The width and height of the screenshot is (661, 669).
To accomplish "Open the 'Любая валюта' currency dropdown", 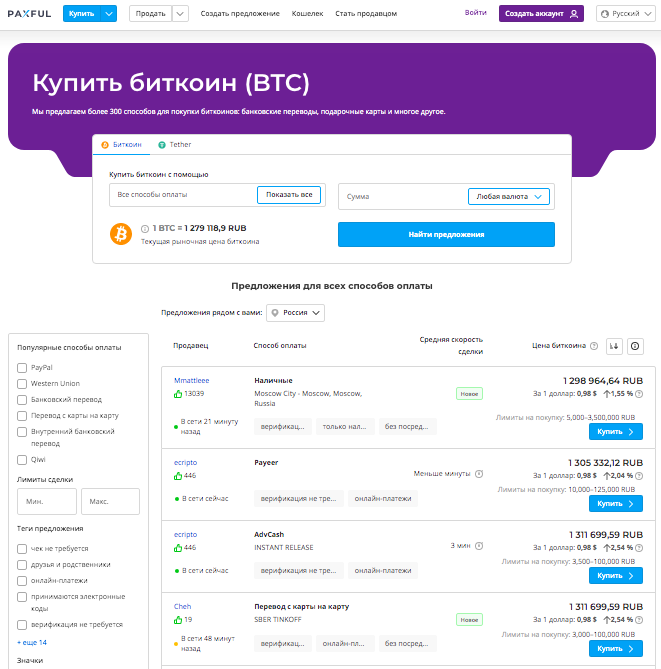I will 509,197.
